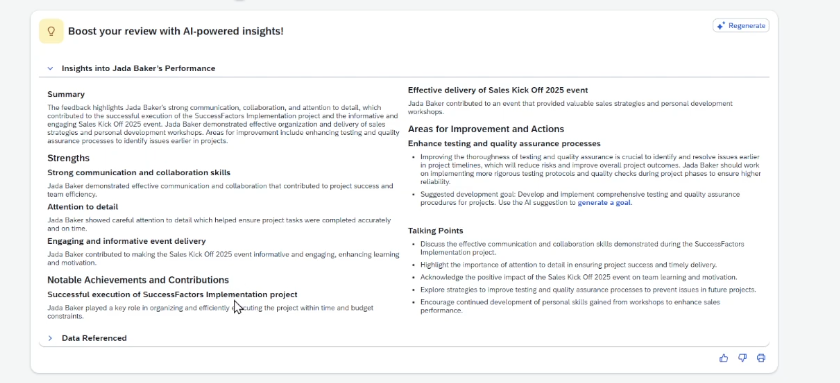840x383 pixels.
Task: Collapse the Insights into Performance section chevron
Action: [x=50, y=69]
